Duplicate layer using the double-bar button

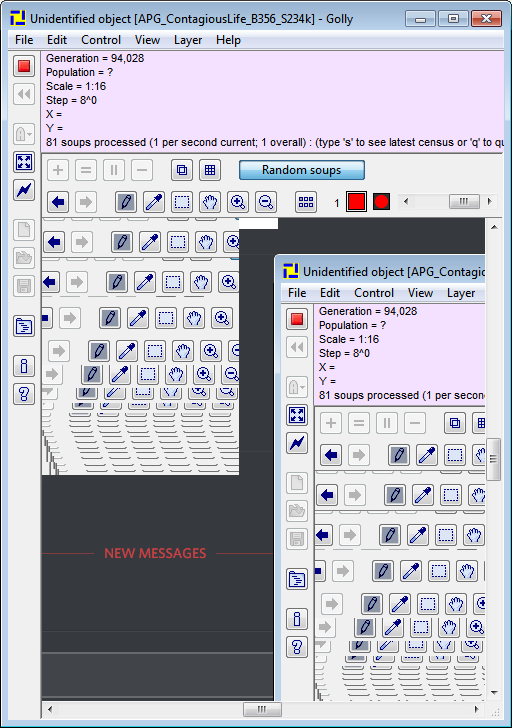[x=114, y=170]
